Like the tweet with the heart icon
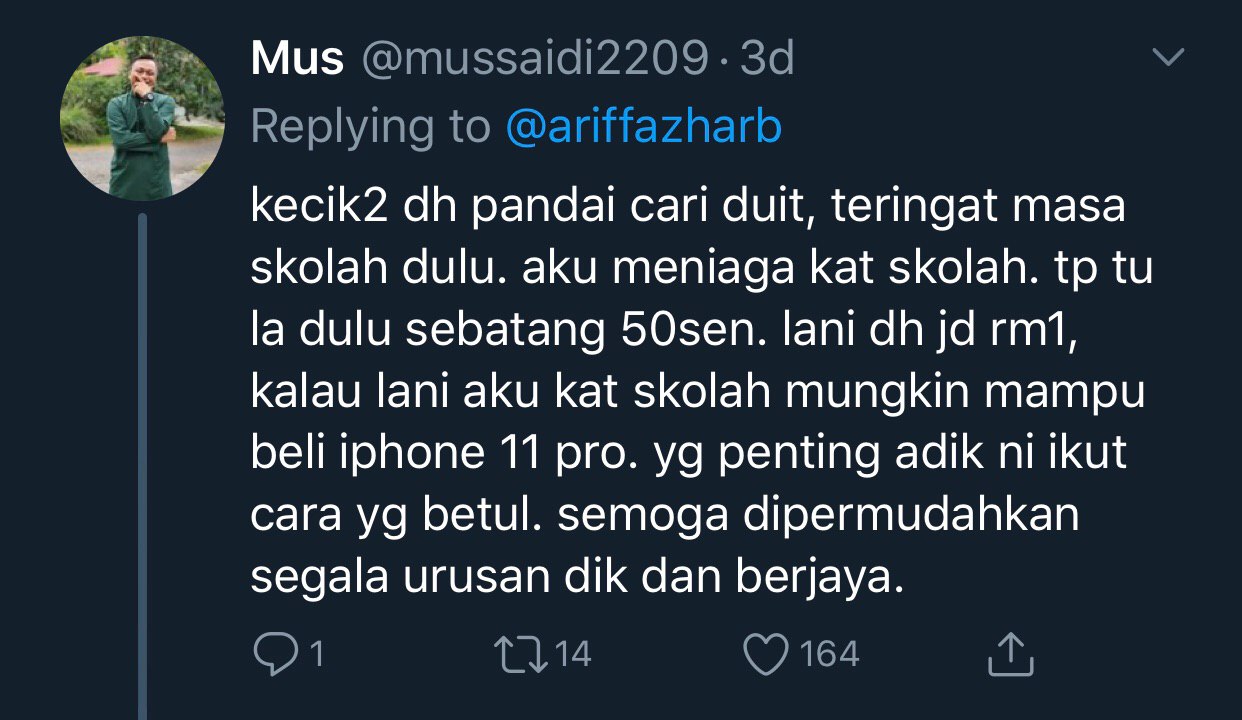 point(766,654)
